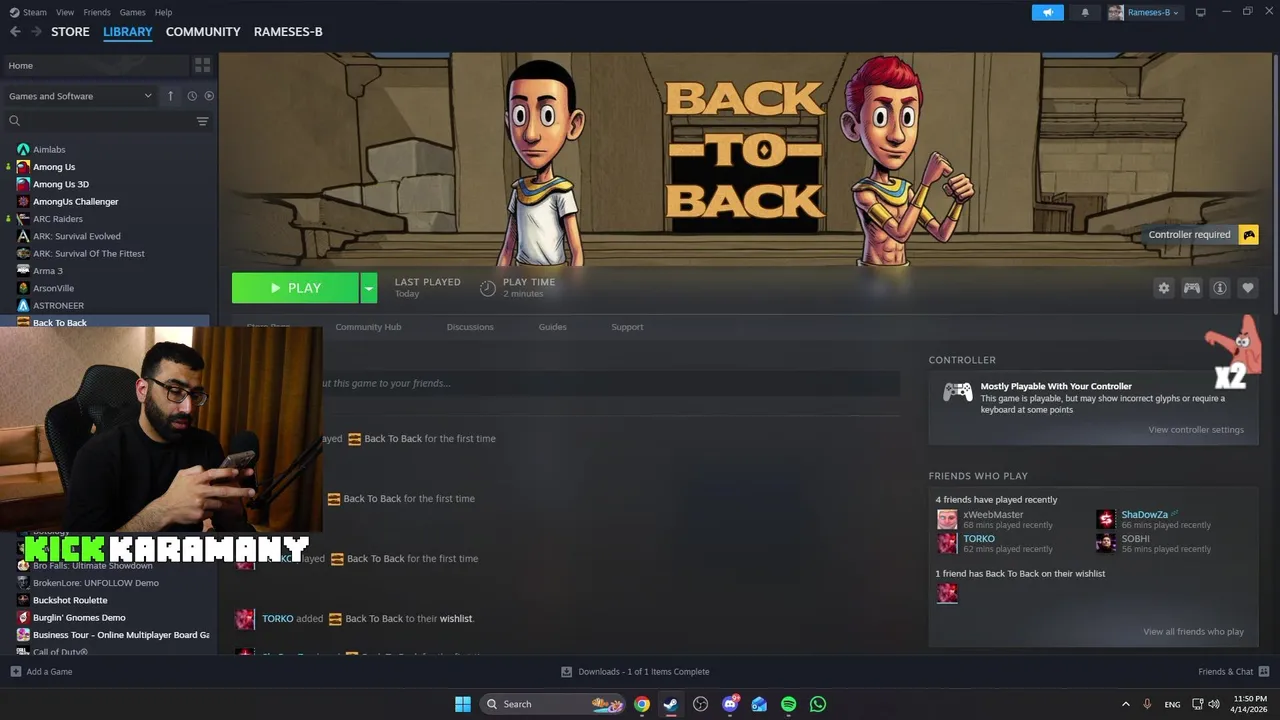The image size is (1280, 720).
Task: Open the announcements megaphone icon
Action: click(1047, 12)
